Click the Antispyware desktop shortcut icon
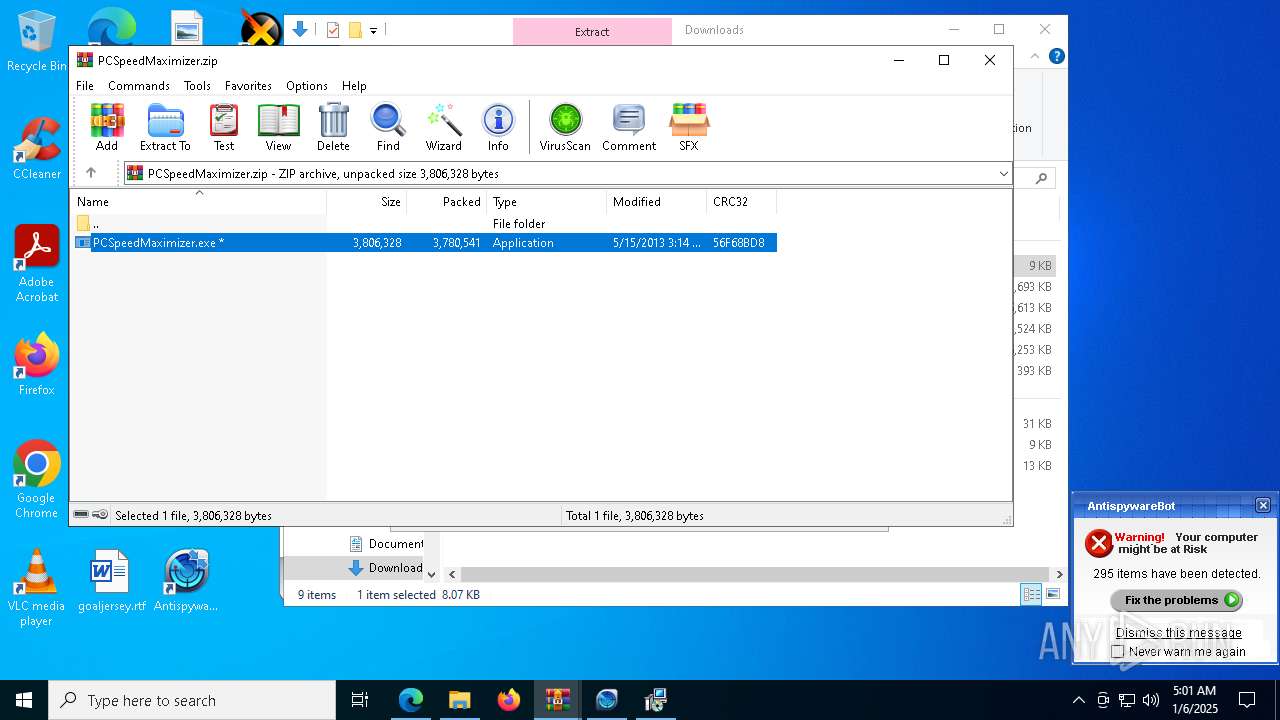The image size is (1280, 720). 186,580
